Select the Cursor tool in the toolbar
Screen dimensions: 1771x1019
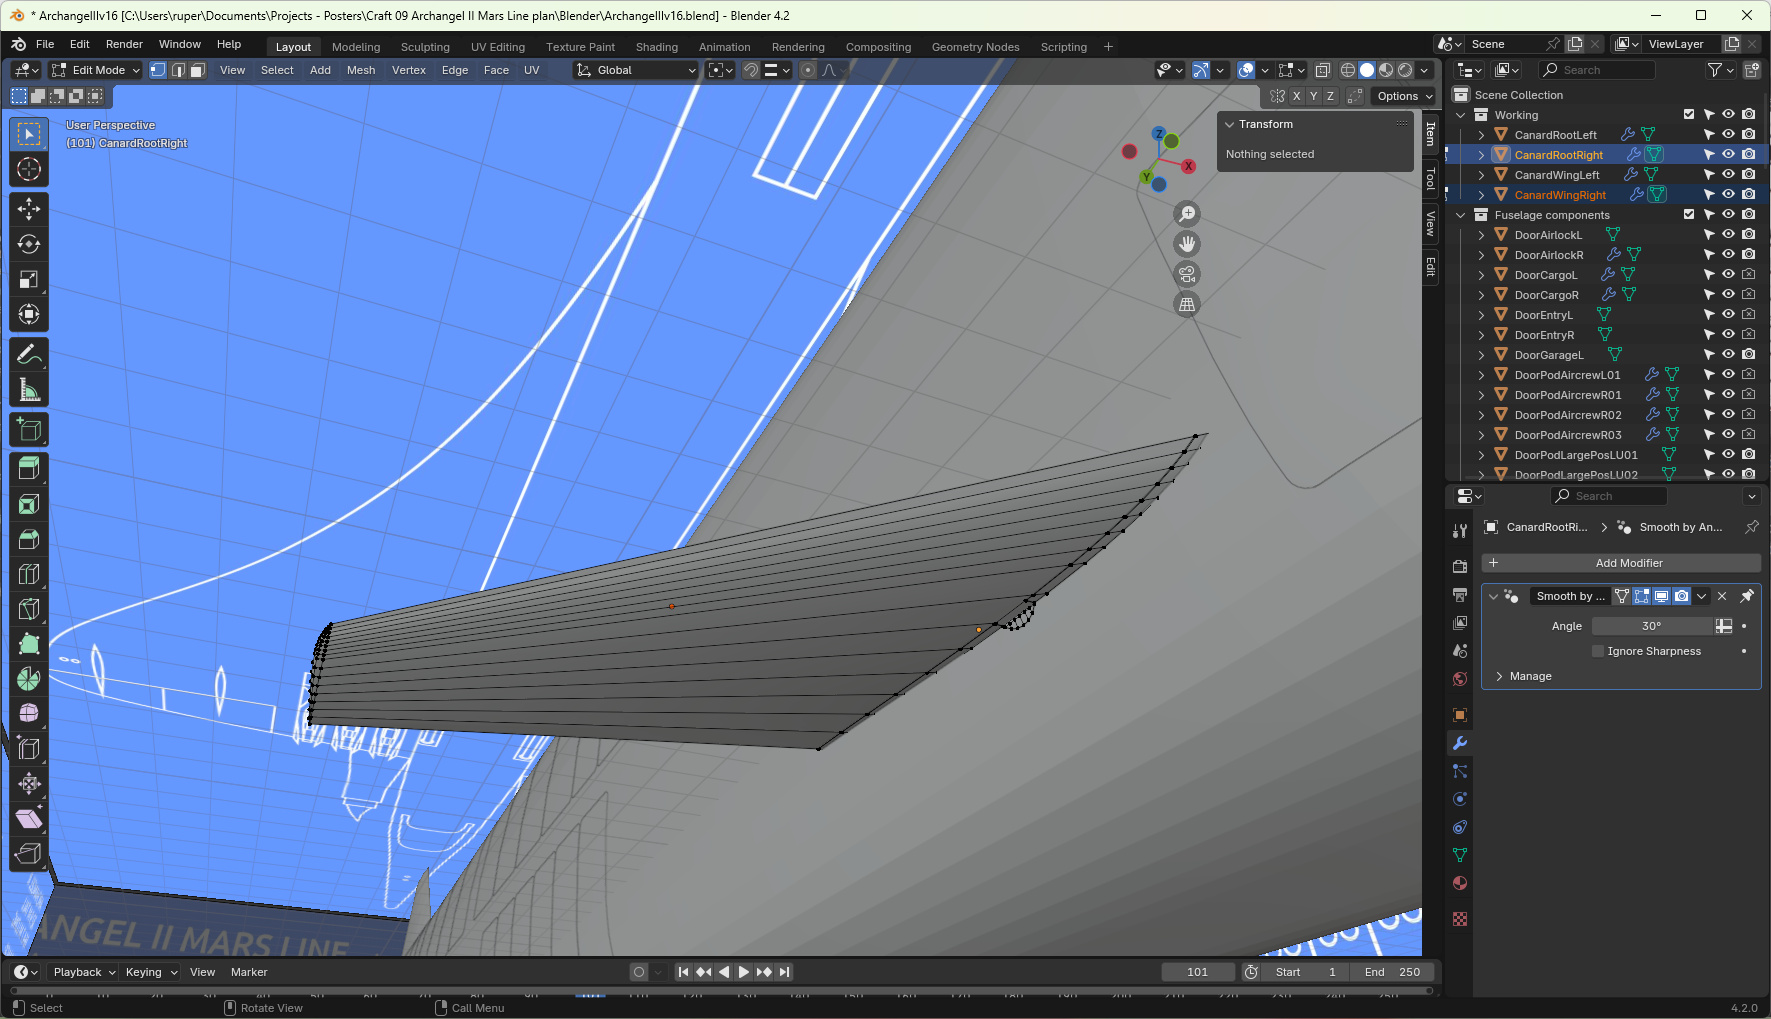[29, 169]
